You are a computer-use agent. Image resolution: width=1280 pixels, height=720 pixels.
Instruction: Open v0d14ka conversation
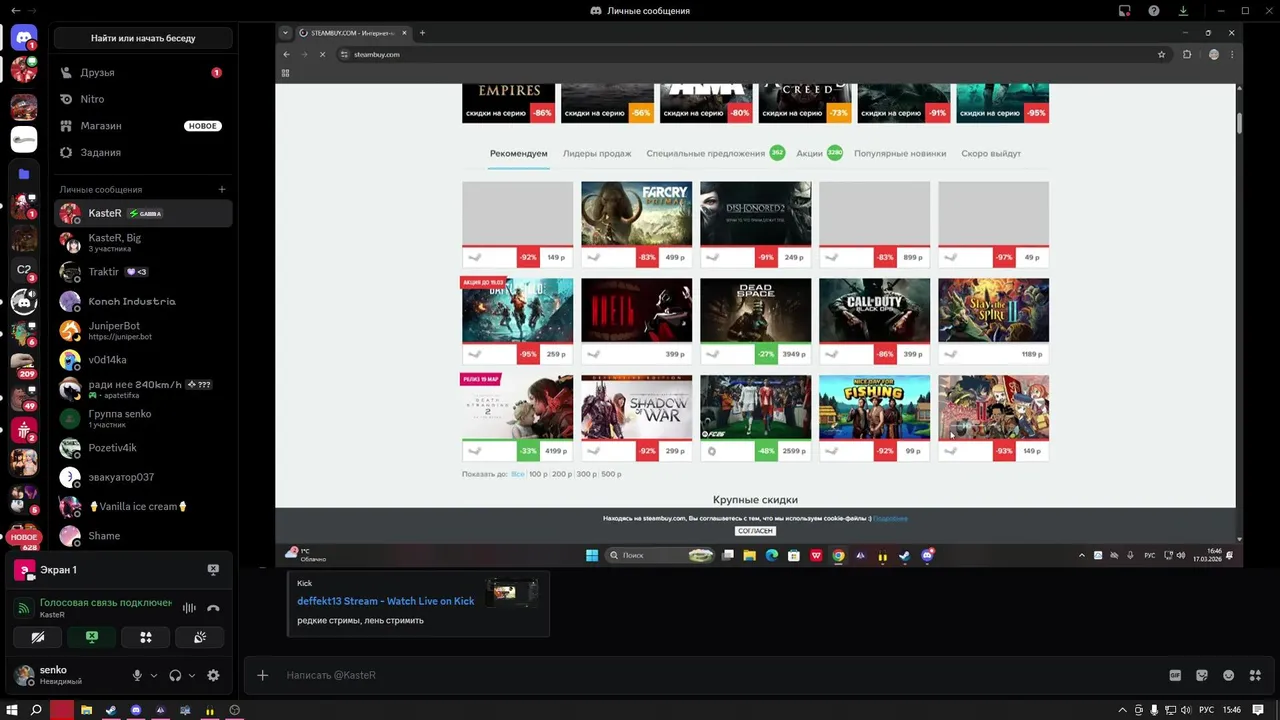pos(143,360)
